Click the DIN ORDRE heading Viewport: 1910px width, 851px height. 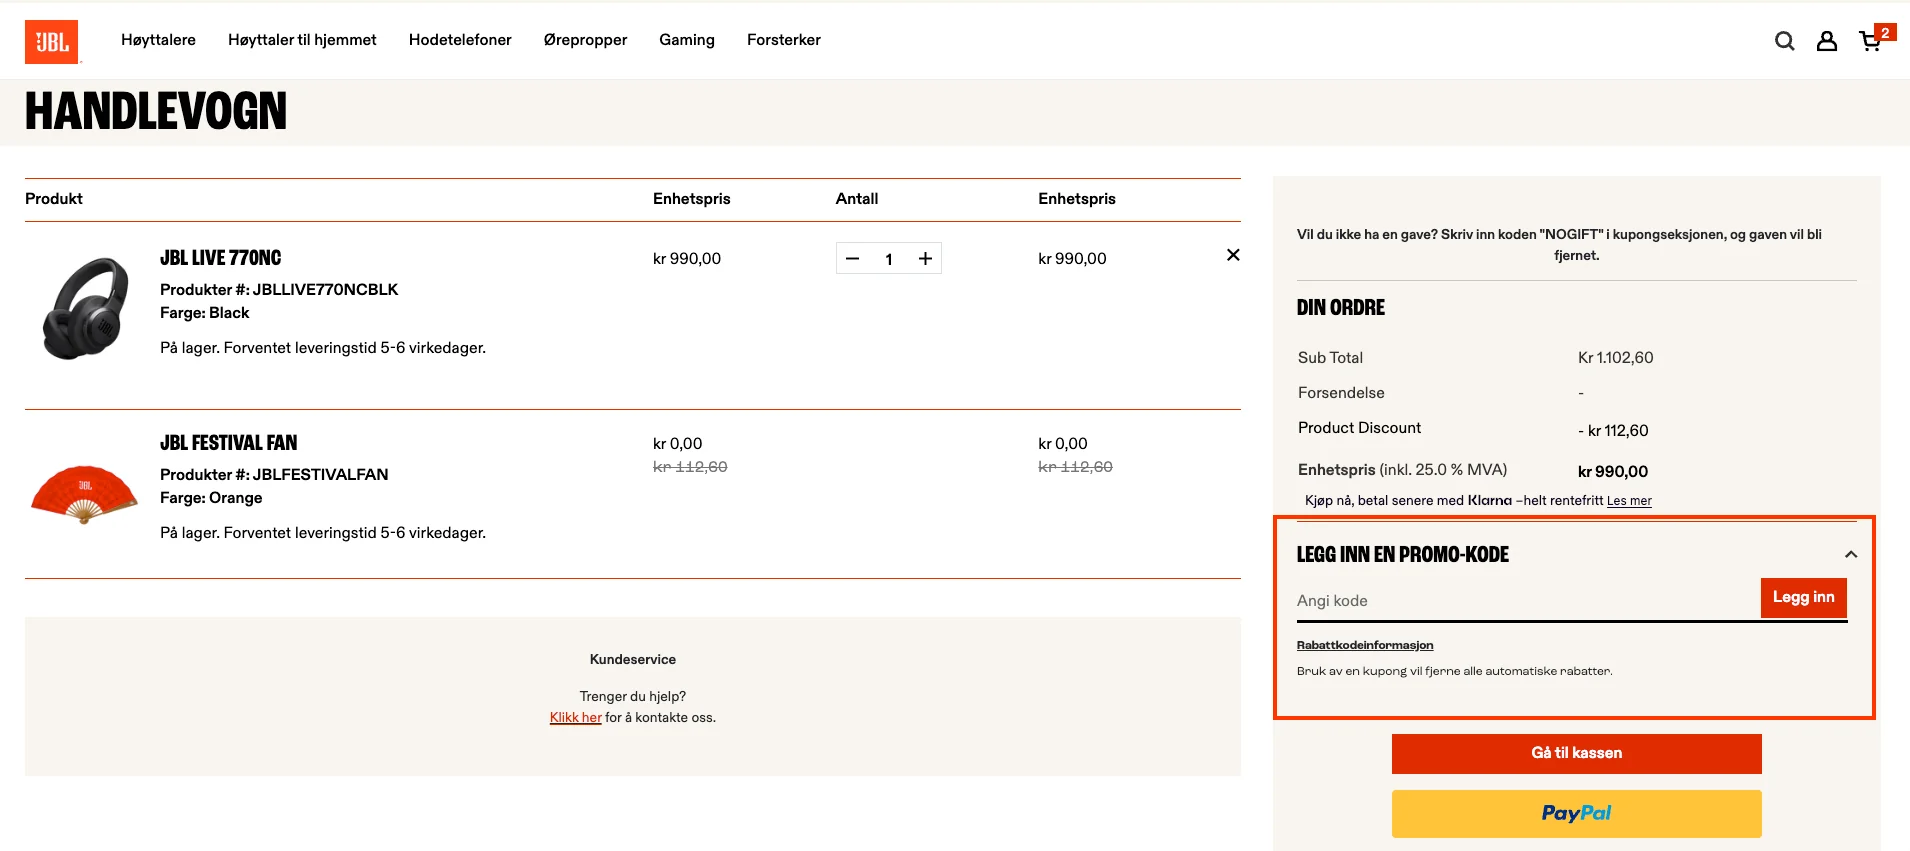point(1341,308)
